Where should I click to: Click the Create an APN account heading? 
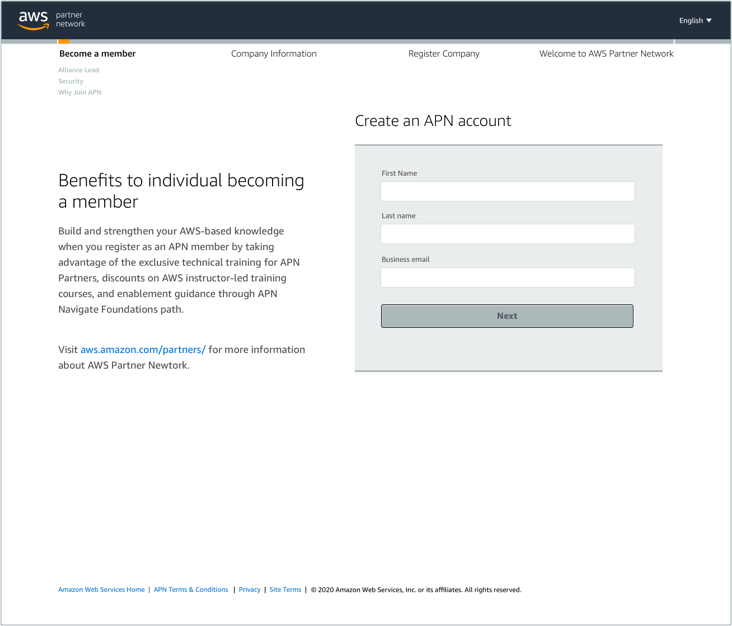click(x=433, y=121)
